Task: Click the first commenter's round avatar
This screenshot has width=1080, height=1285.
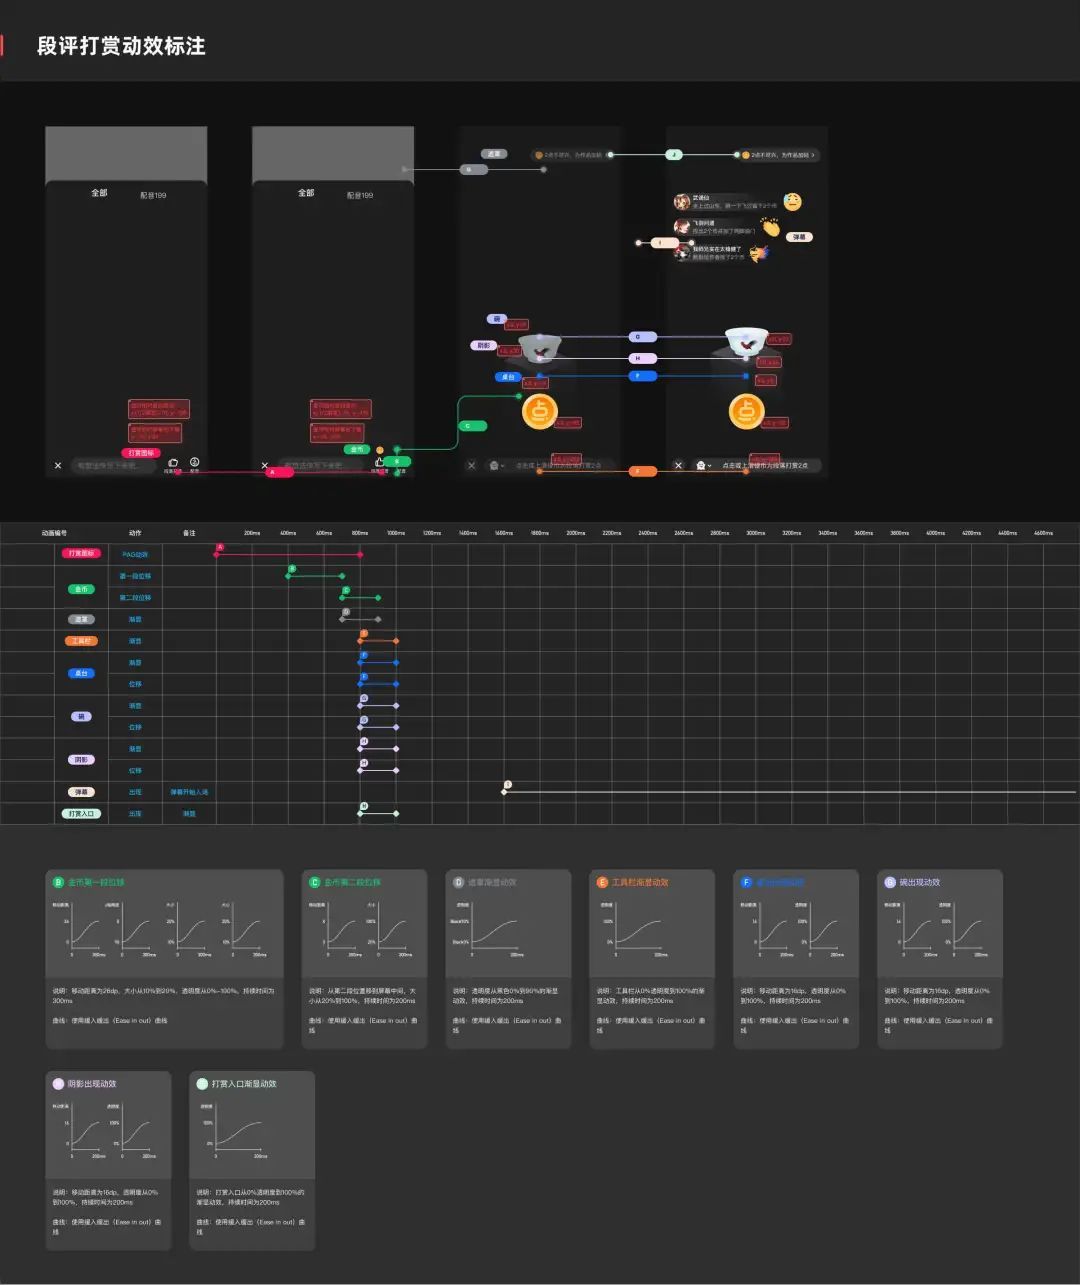Action: pyautogui.click(x=682, y=201)
